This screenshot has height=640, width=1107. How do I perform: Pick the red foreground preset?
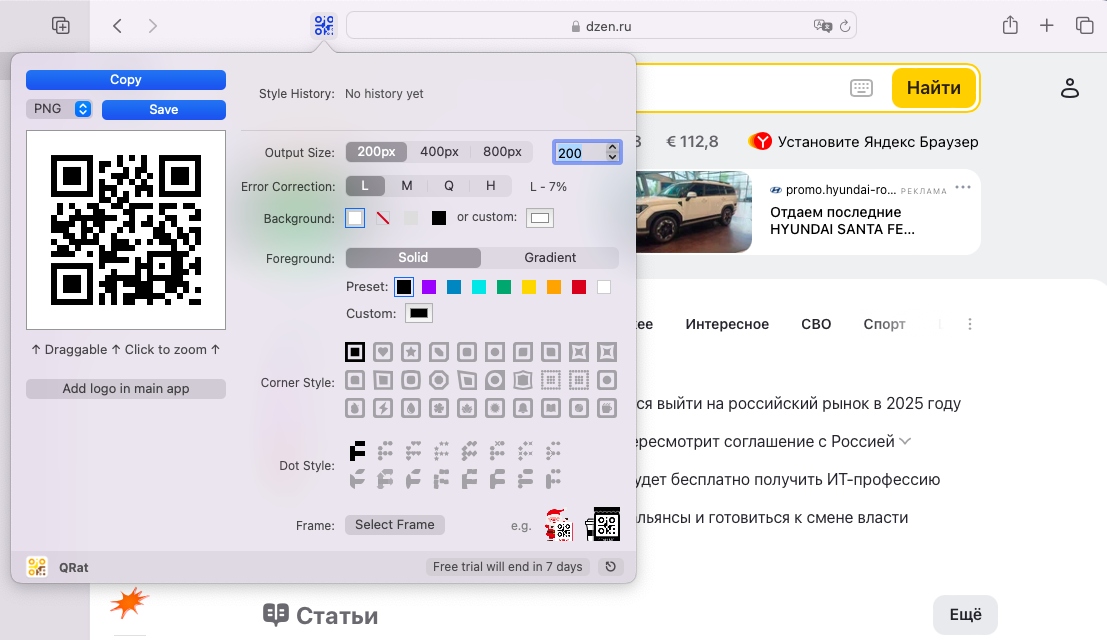(579, 287)
